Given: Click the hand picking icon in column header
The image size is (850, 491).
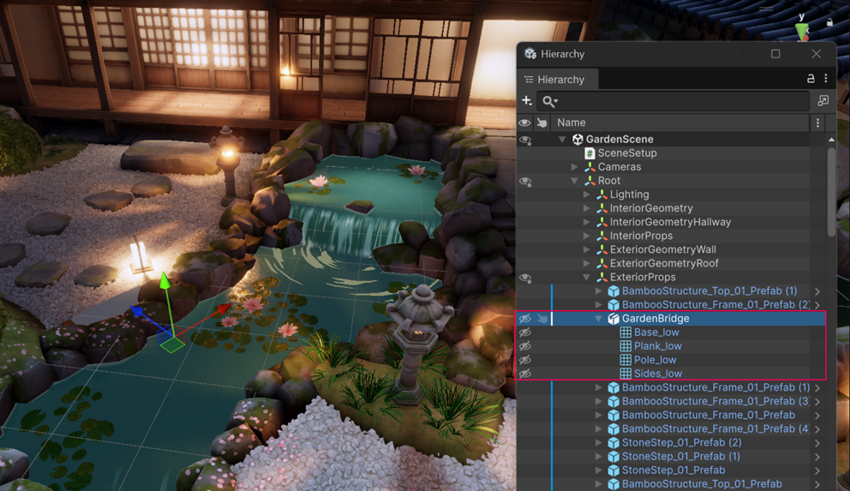Looking at the screenshot, I should [x=542, y=123].
